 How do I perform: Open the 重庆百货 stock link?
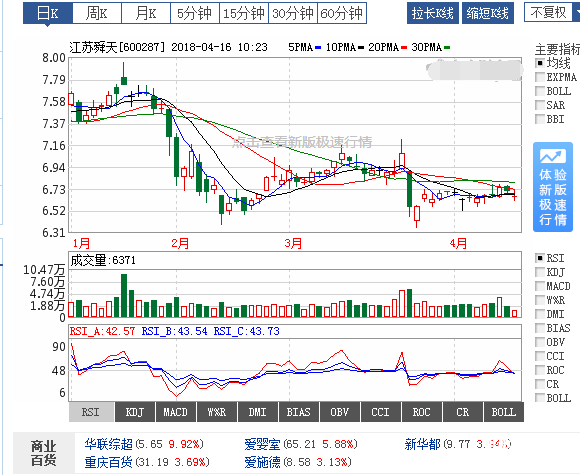click(108, 462)
